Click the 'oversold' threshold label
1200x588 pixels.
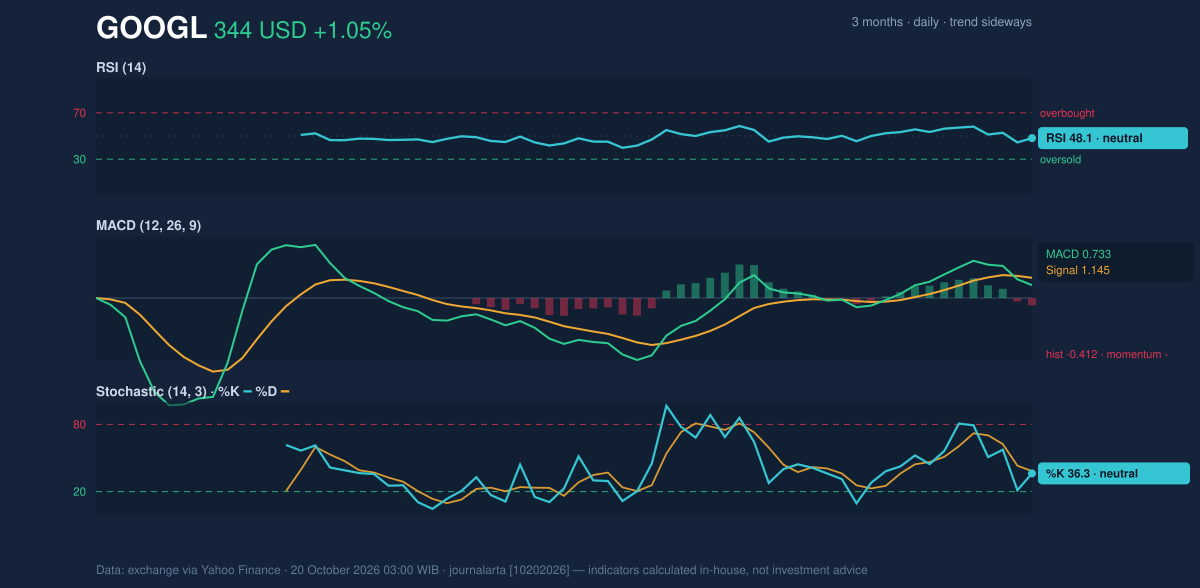point(1060,159)
